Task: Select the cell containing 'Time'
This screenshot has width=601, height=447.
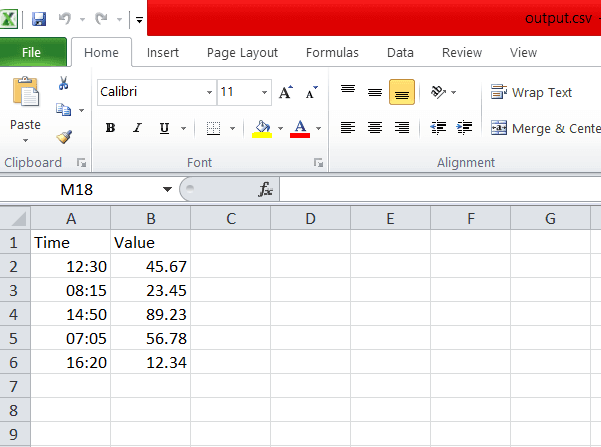Action: point(71,242)
